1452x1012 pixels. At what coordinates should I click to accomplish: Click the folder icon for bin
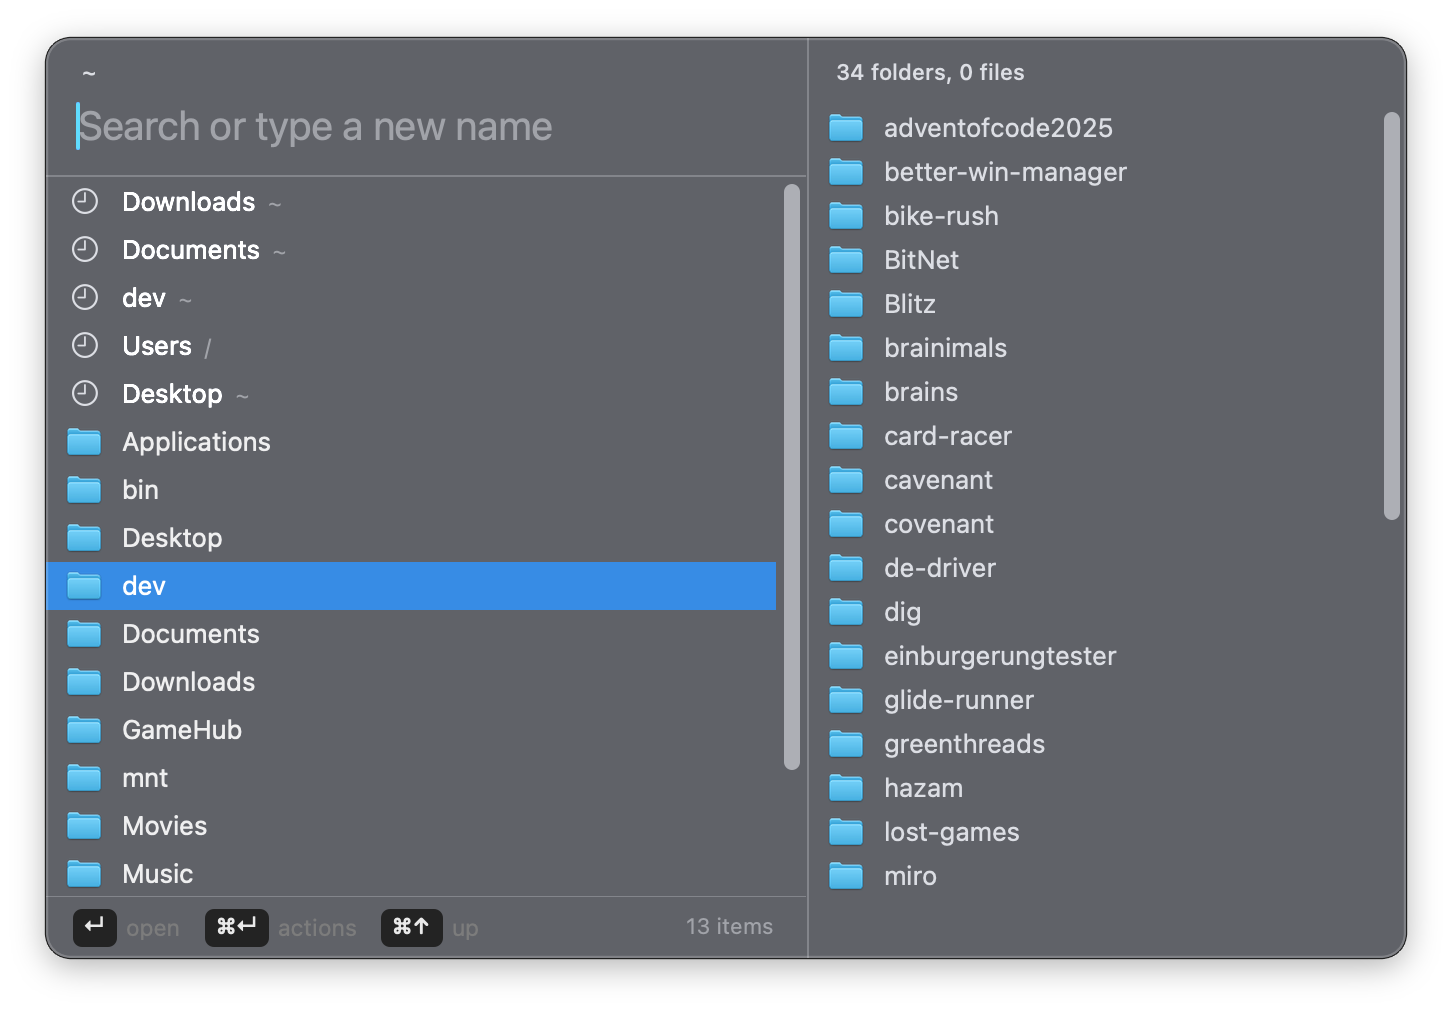[x=84, y=490]
